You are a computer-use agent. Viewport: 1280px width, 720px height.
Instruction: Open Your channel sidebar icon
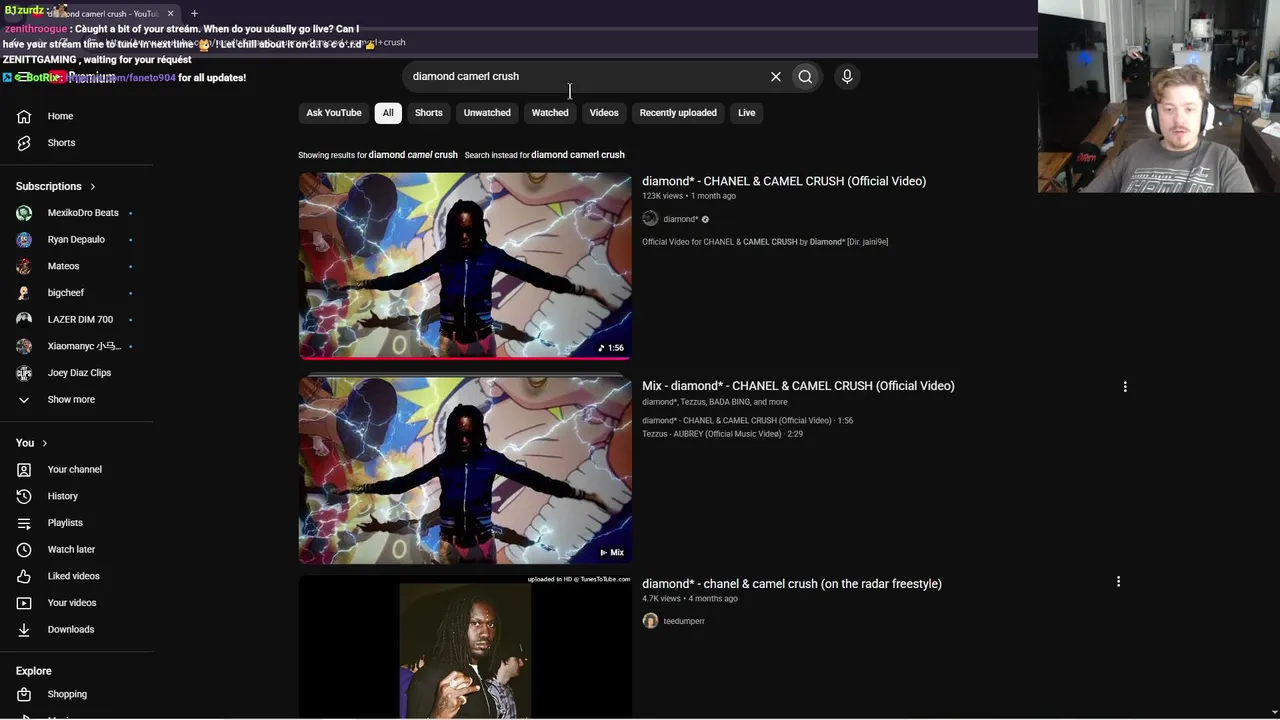point(24,470)
